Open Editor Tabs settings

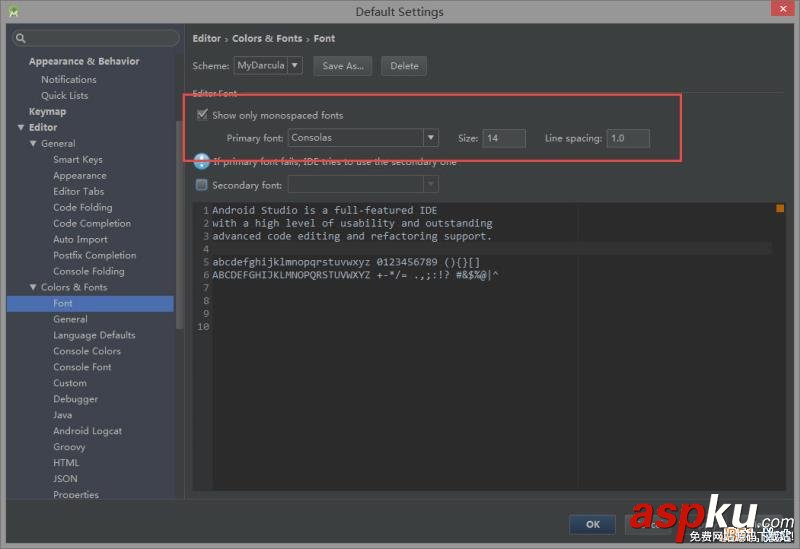point(79,191)
